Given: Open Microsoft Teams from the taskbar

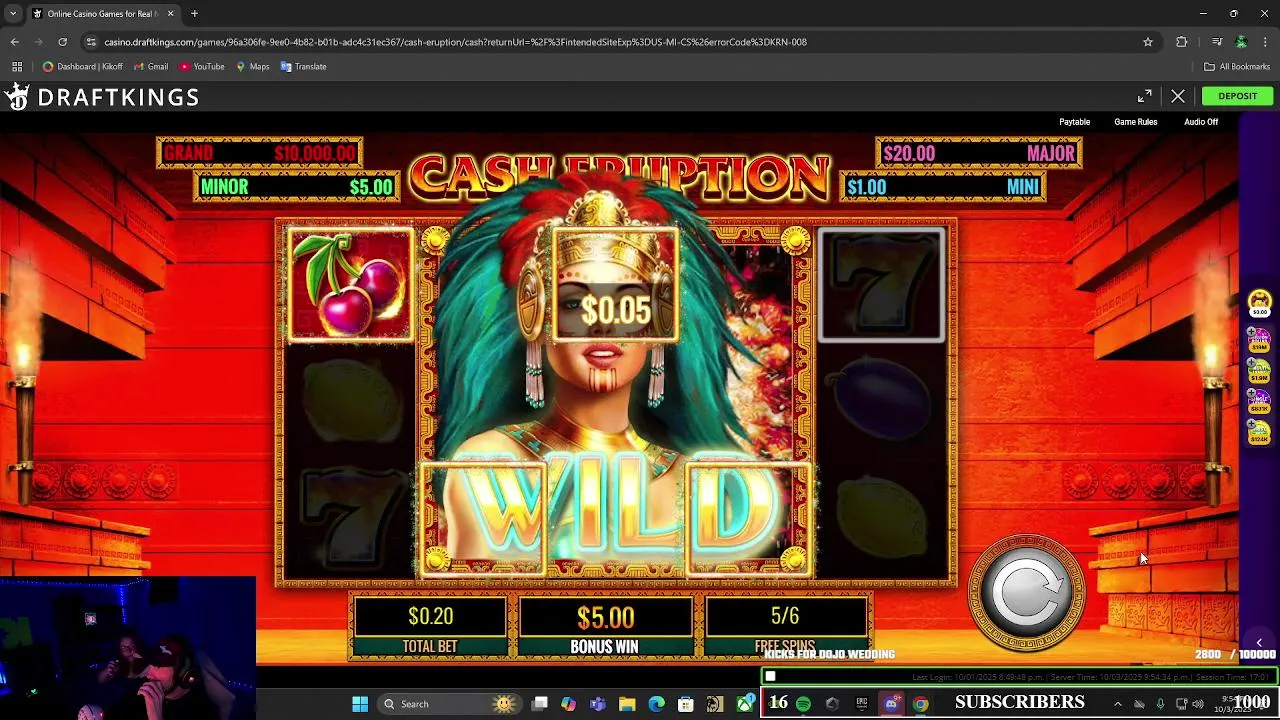Looking at the screenshot, I should pos(598,704).
